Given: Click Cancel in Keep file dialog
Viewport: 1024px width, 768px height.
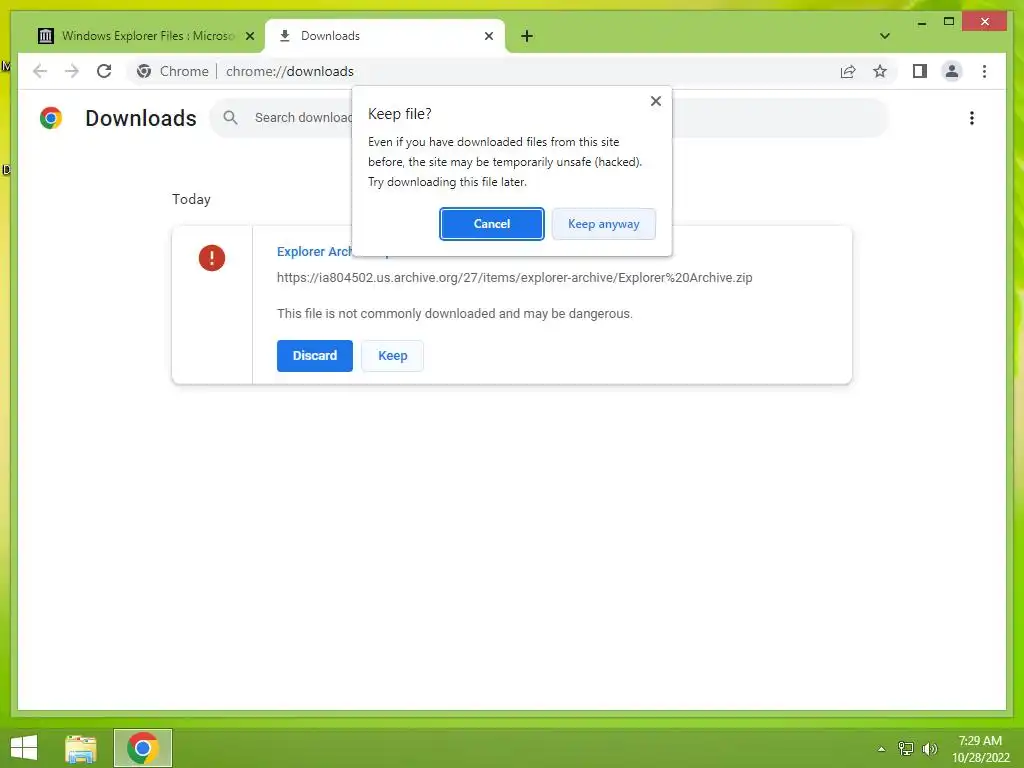Looking at the screenshot, I should pos(492,224).
